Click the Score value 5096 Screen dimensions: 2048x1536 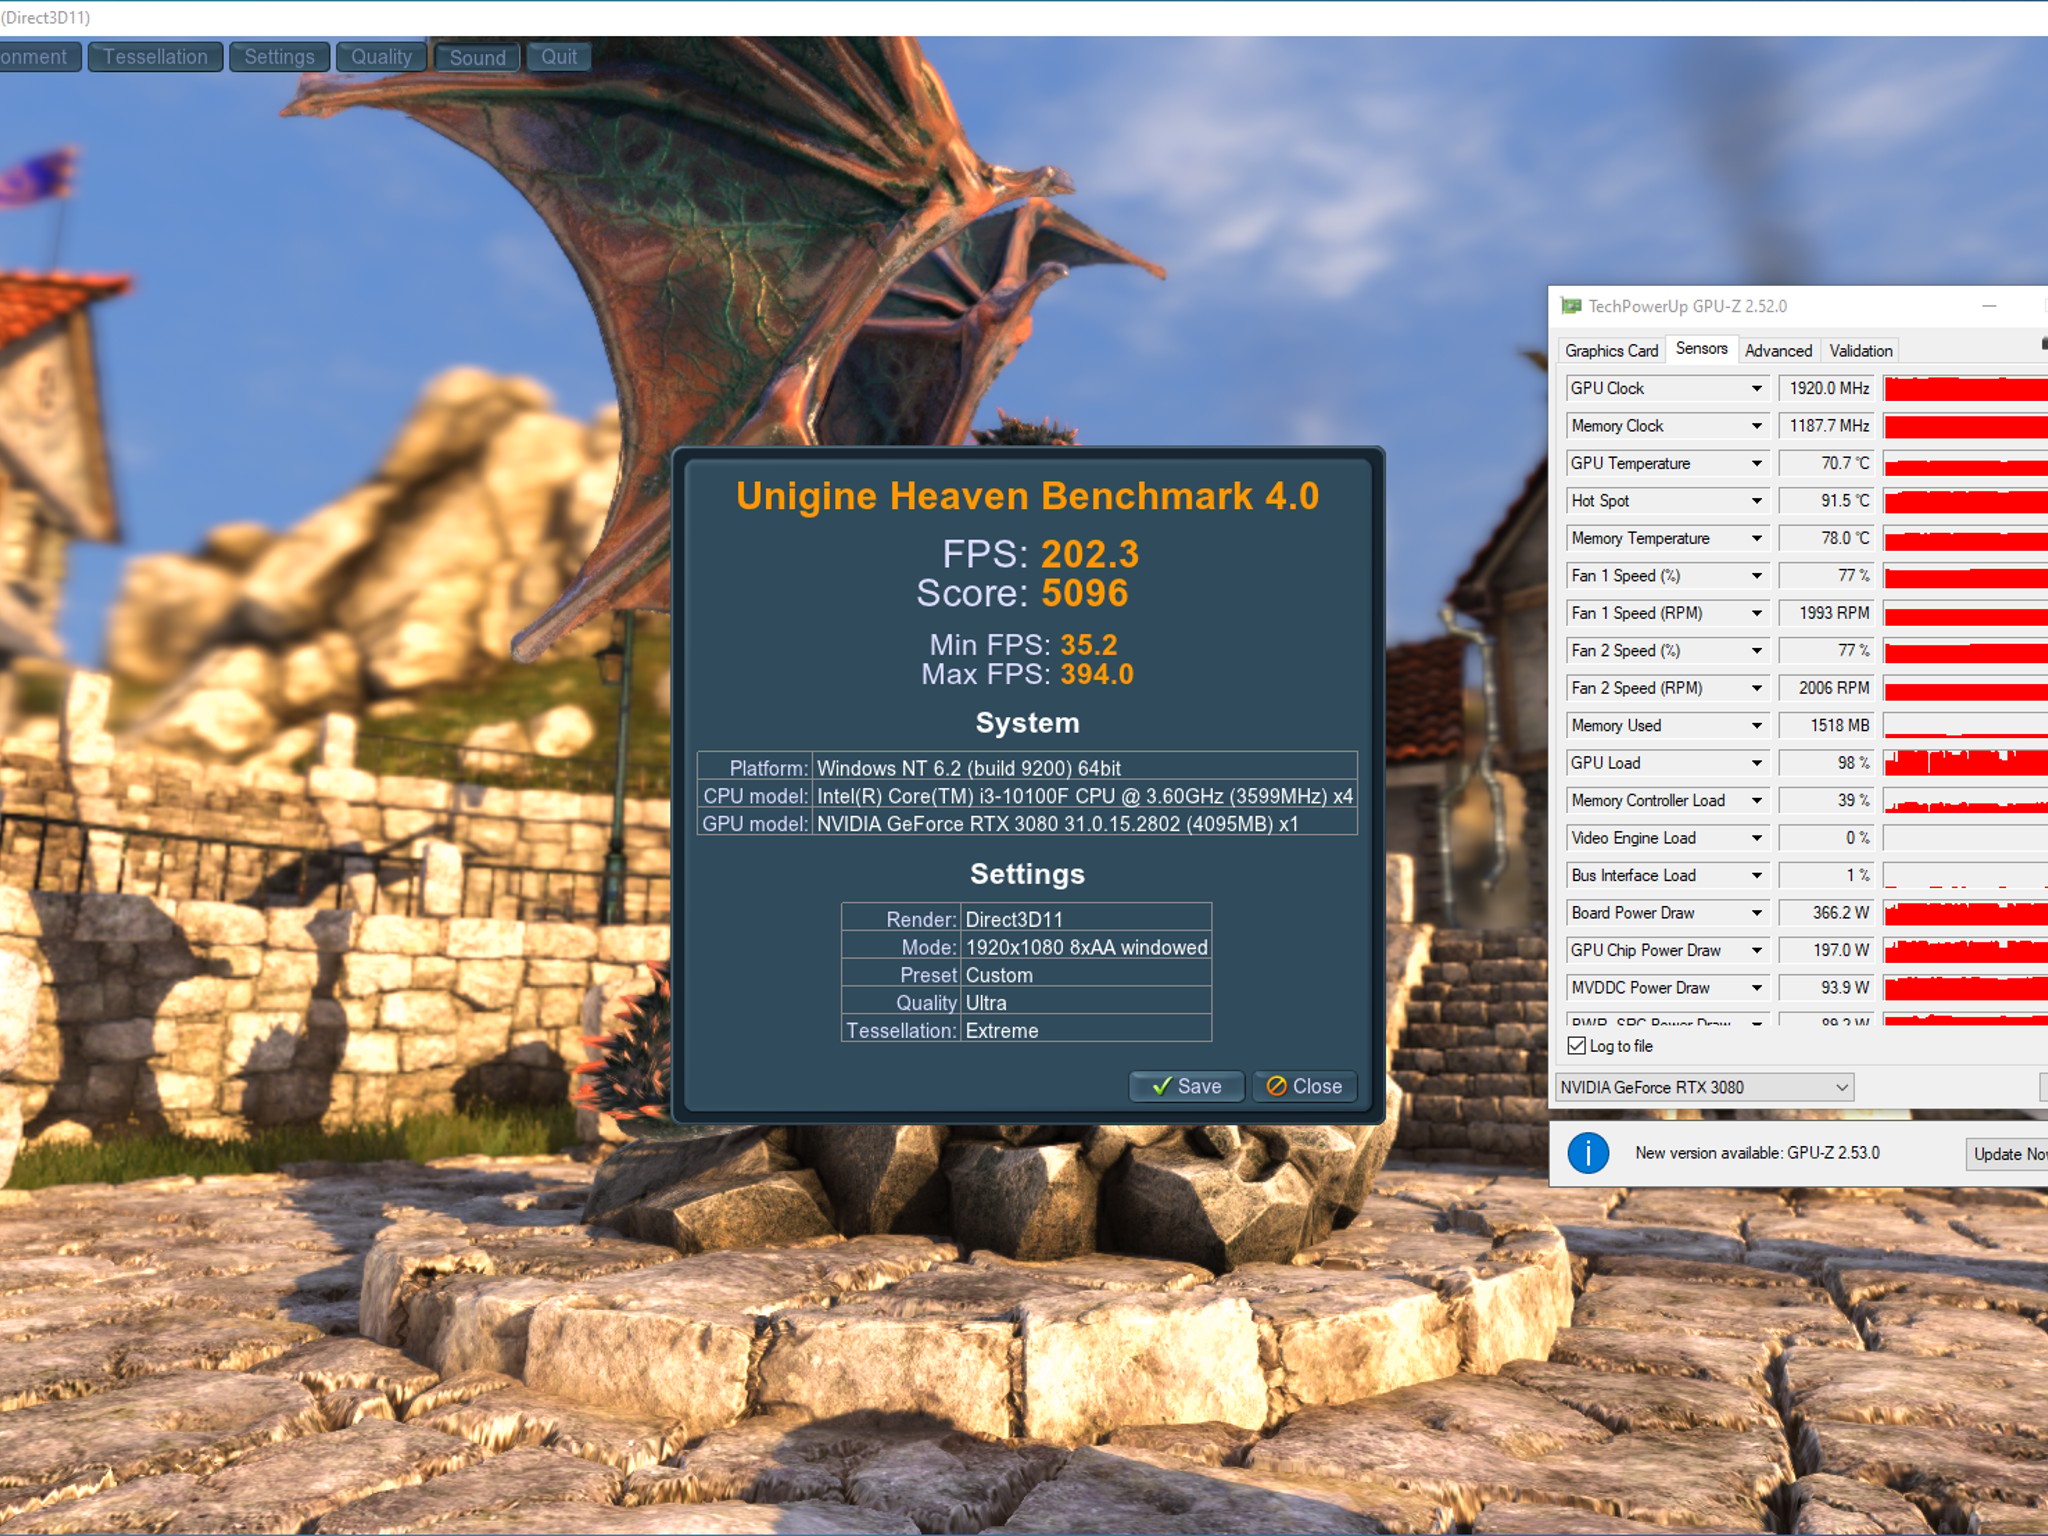pyautogui.click(x=1085, y=594)
